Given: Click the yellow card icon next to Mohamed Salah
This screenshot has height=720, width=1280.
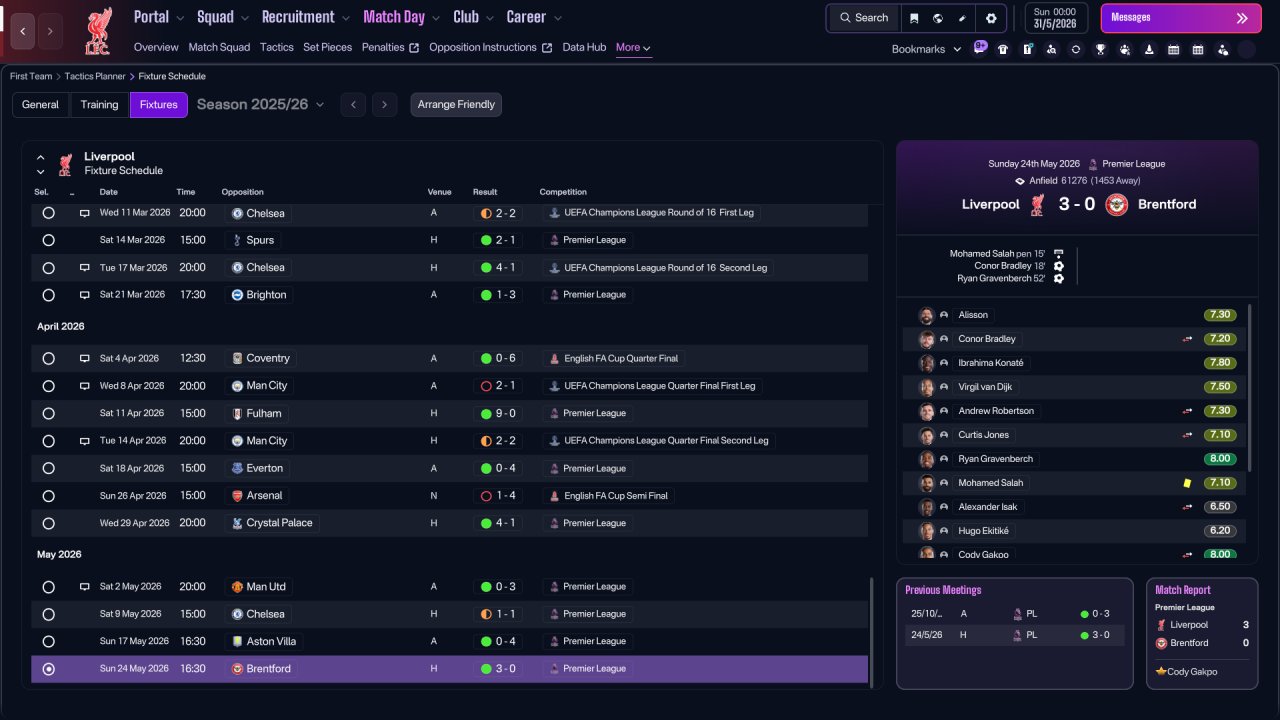Looking at the screenshot, I should [x=1187, y=483].
